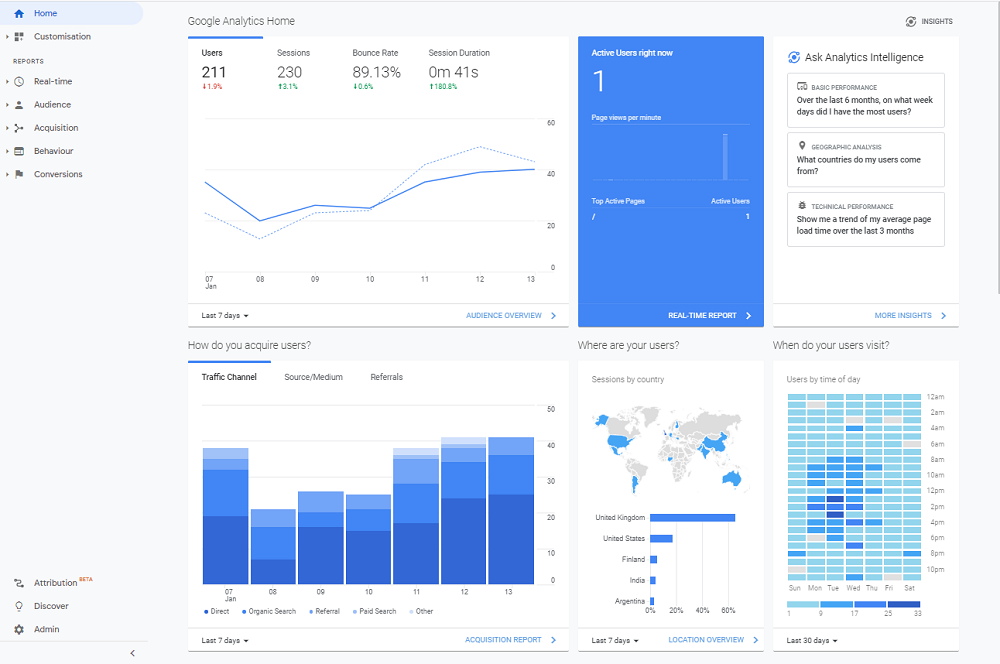The height and width of the screenshot is (664, 1000).
Task: Switch to the Traffic Channel tab
Action: [x=229, y=377]
